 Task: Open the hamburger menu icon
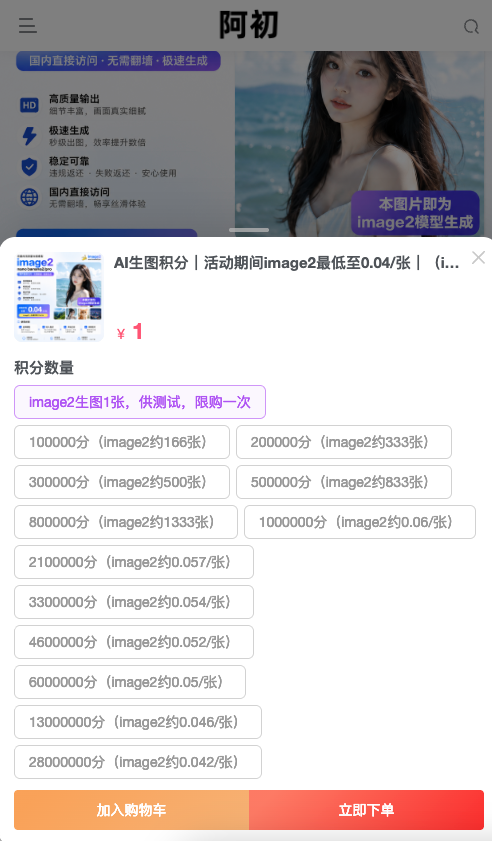coord(27,25)
